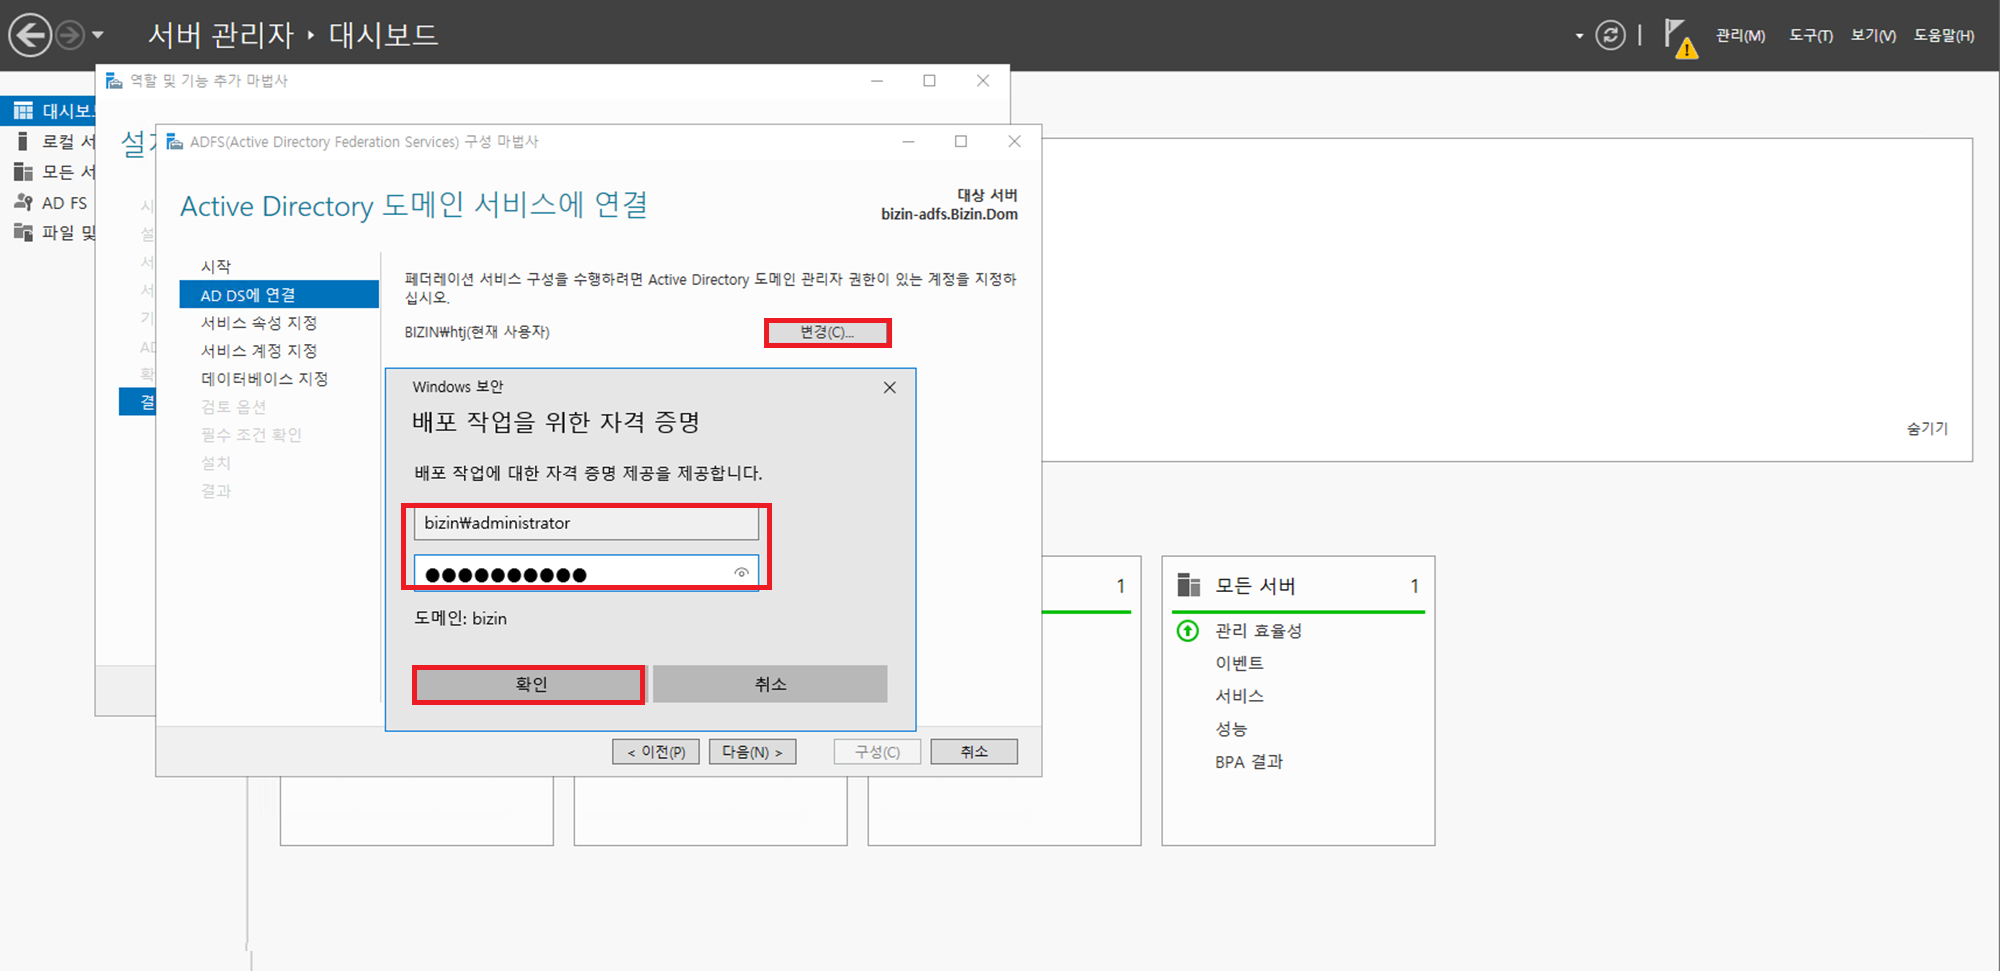Select 대시보드 icon in sidebar
This screenshot has width=2000, height=971.
tap(23, 111)
